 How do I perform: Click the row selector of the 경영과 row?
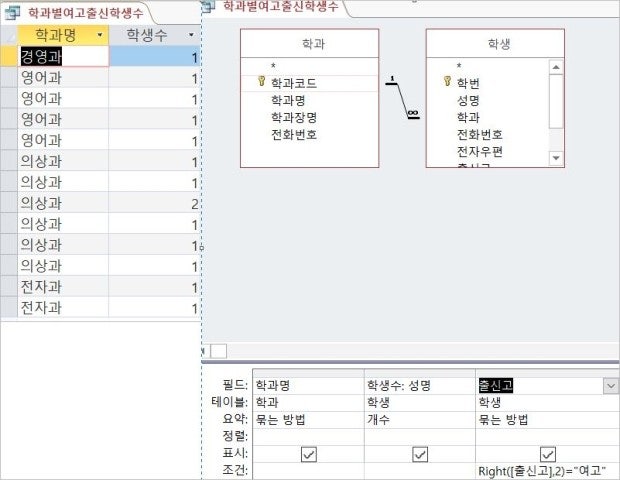9,57
